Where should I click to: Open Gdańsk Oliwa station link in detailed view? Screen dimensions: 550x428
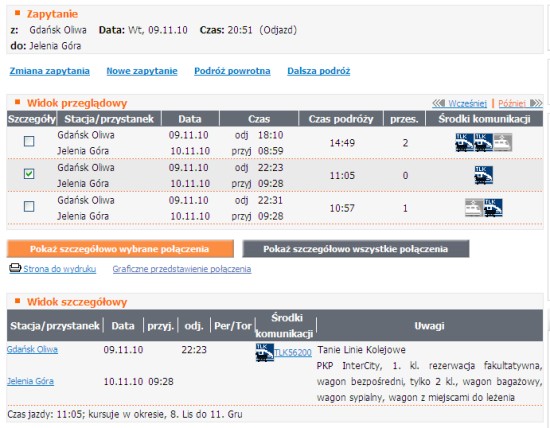(32, 349)
